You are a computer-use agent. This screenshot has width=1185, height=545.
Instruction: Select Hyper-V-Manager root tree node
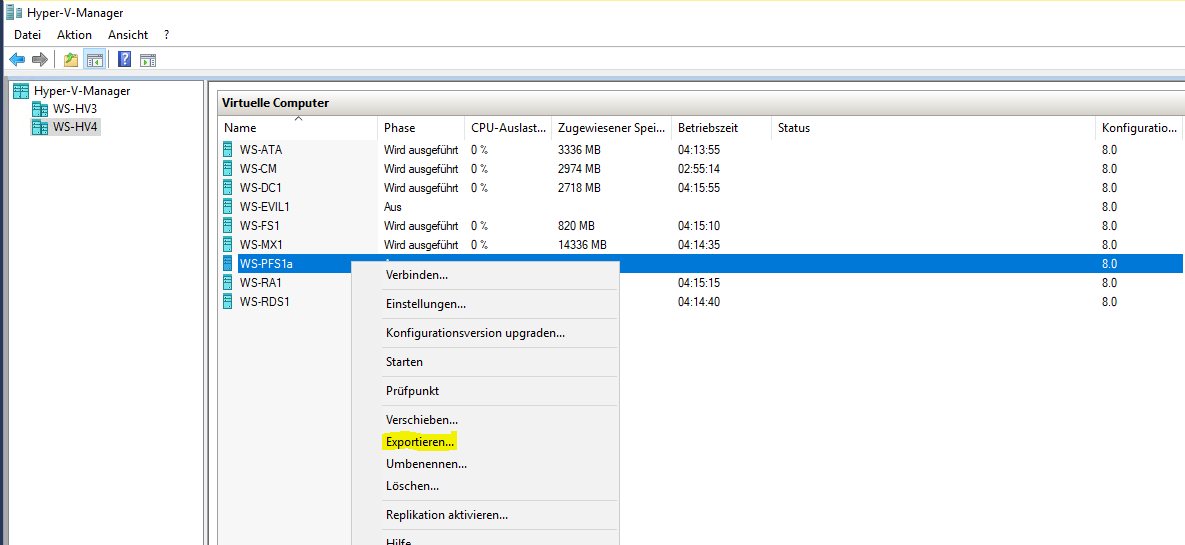(x=82, y=91)
